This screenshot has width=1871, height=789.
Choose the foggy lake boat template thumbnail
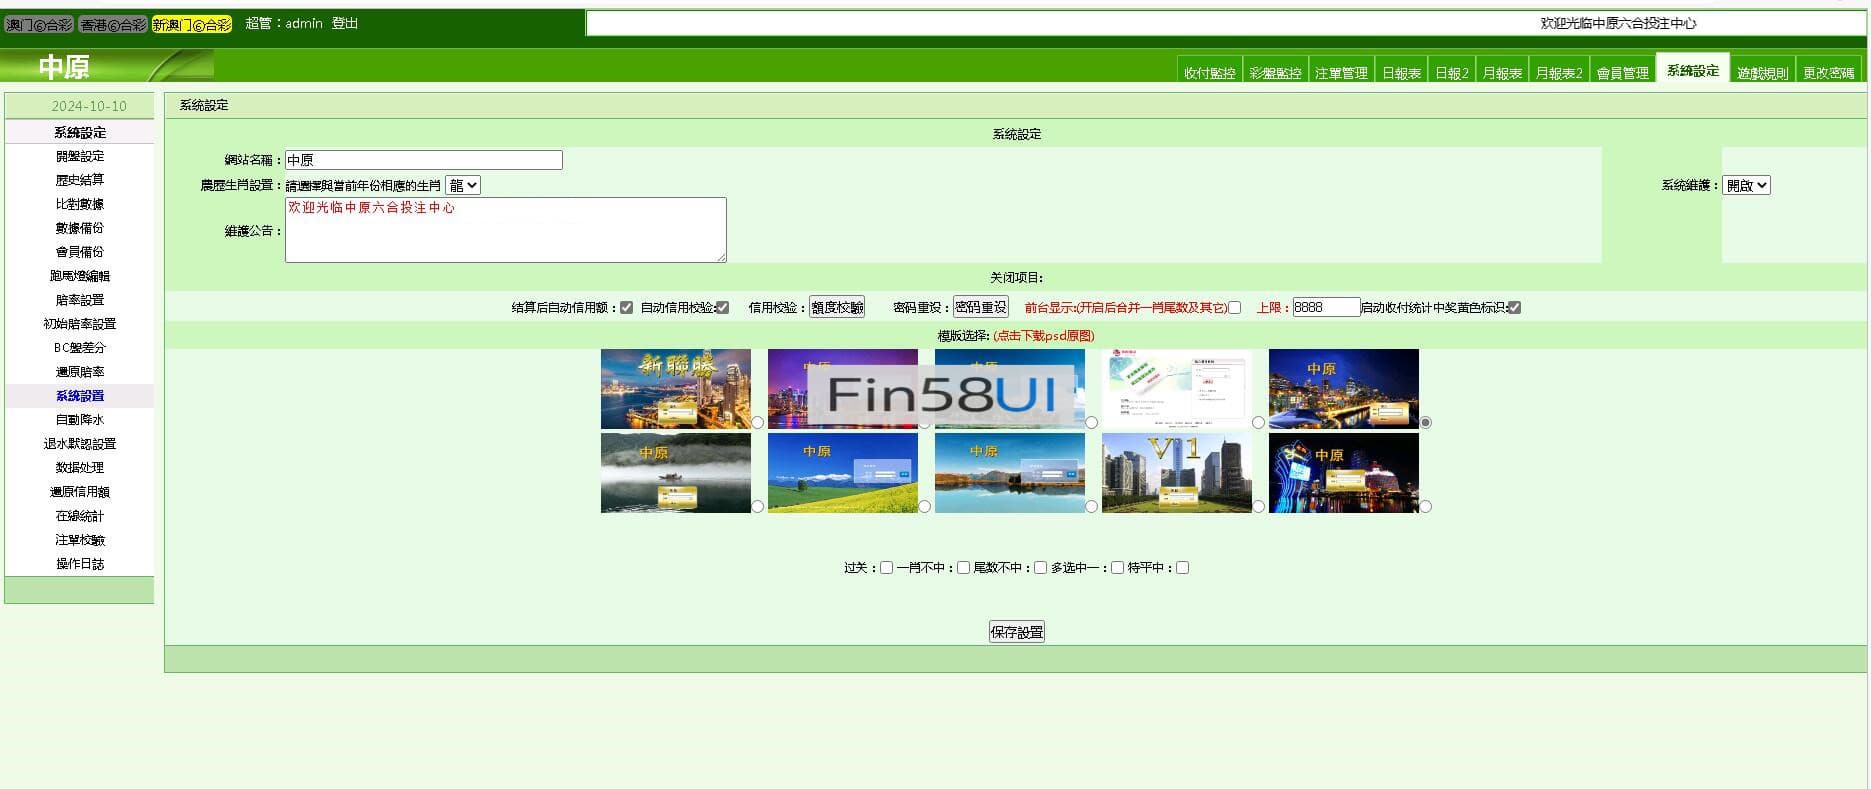point(675,473)
